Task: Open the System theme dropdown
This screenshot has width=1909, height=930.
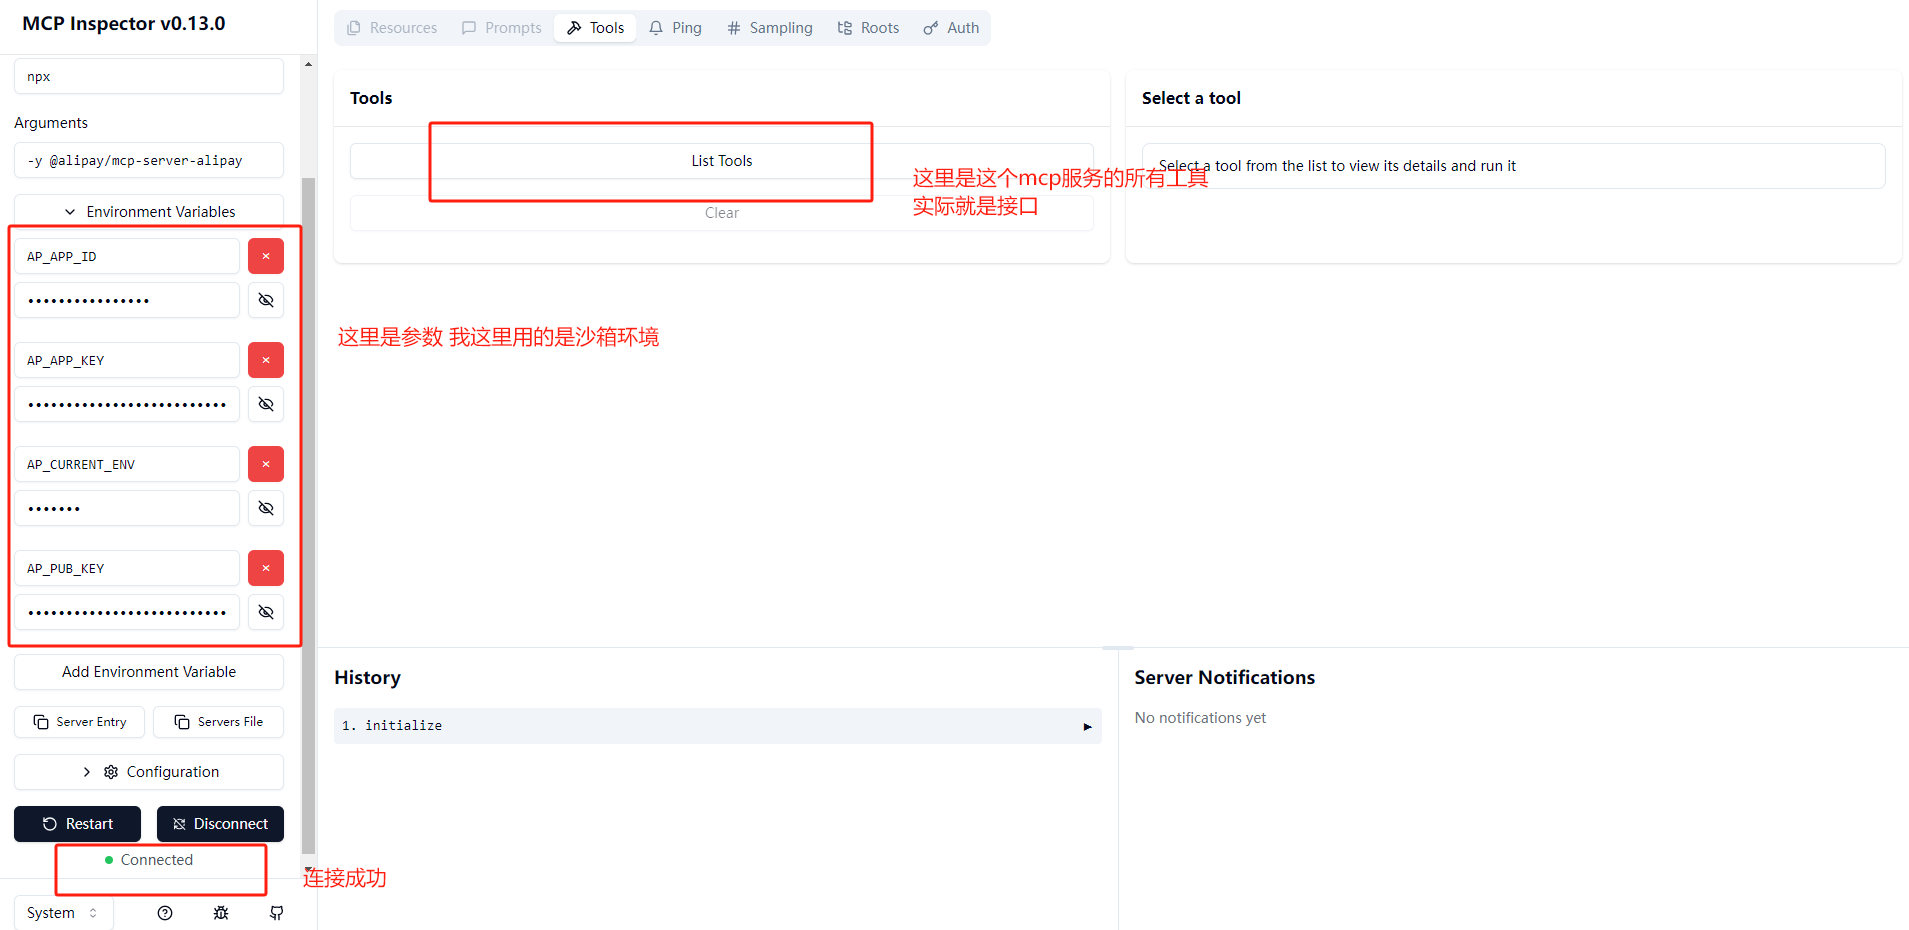Action: (x=62, y=912)
